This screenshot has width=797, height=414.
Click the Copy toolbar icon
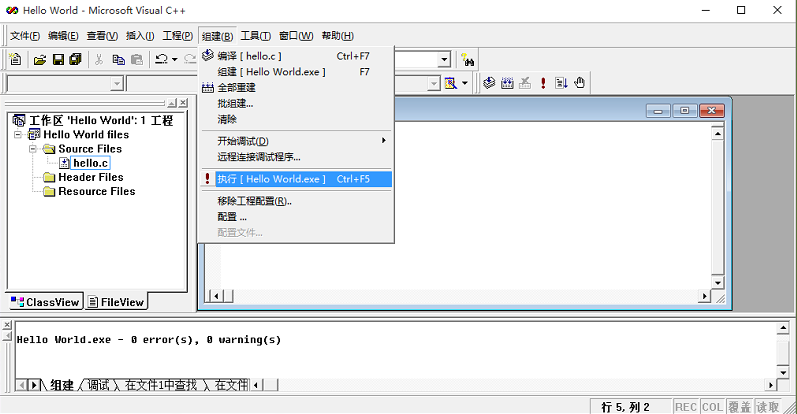[118, 60]
